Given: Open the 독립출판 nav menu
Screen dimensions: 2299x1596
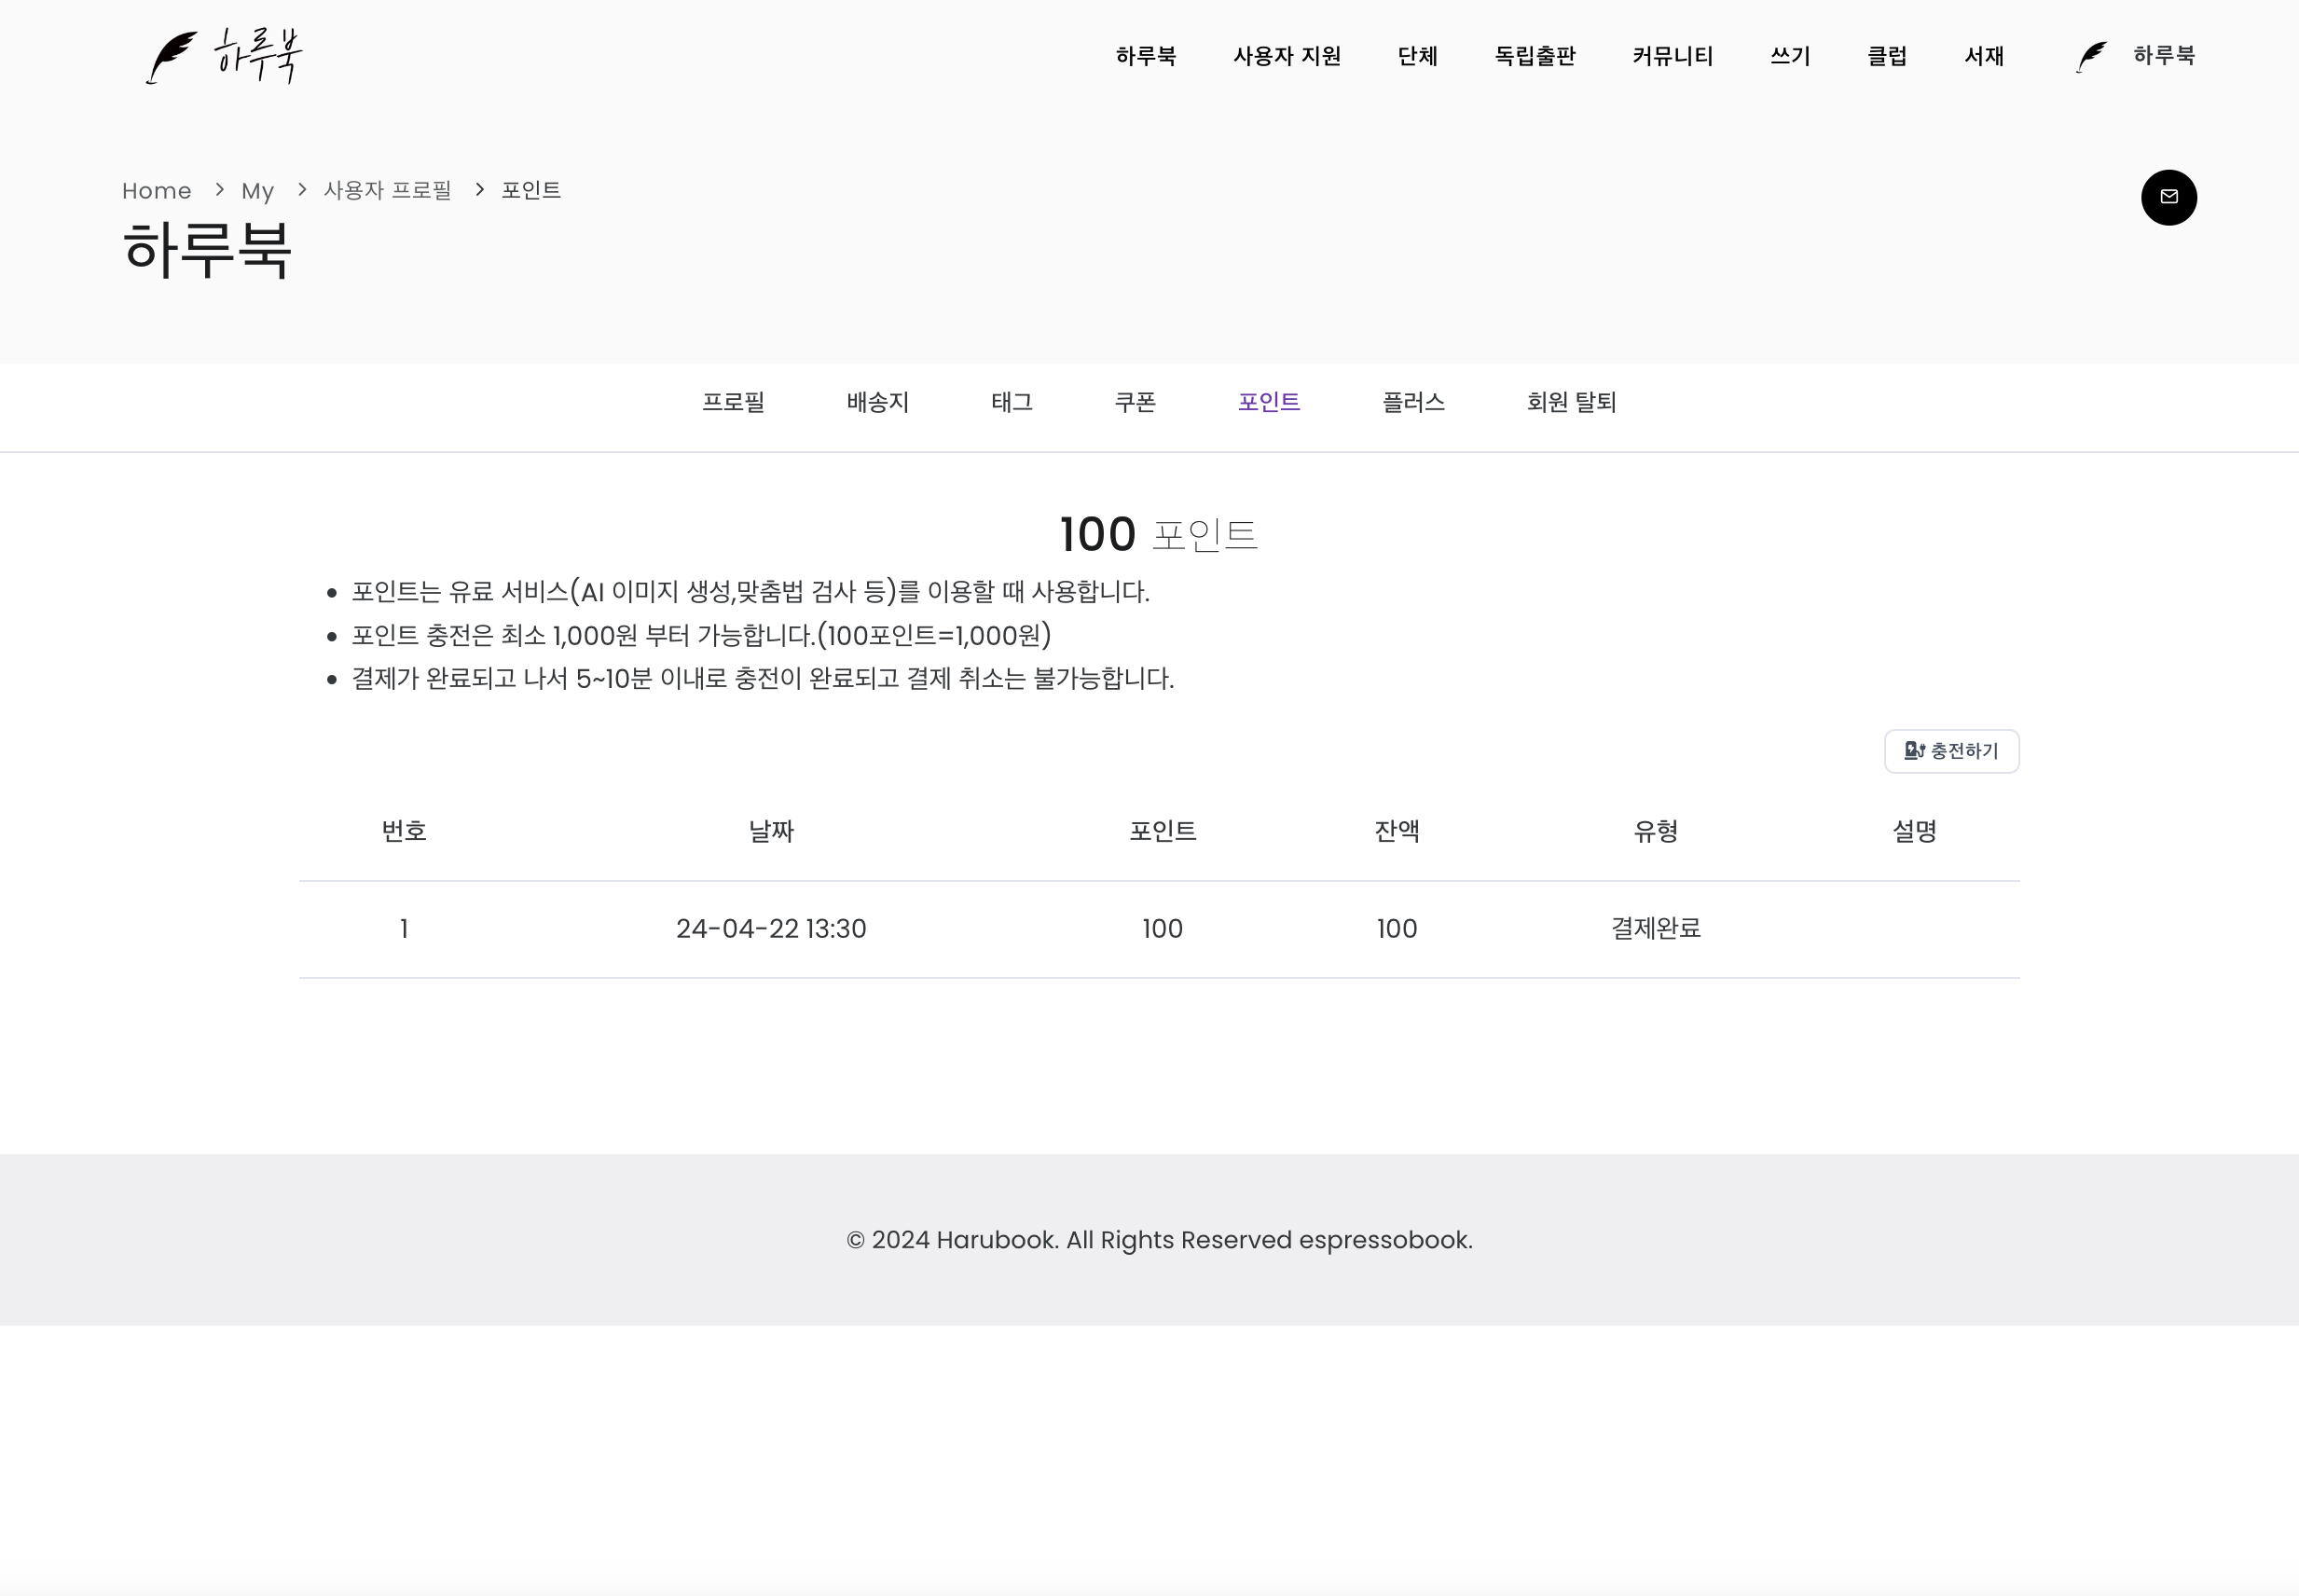Looking at the screenshot, I should coord(1534,56).
